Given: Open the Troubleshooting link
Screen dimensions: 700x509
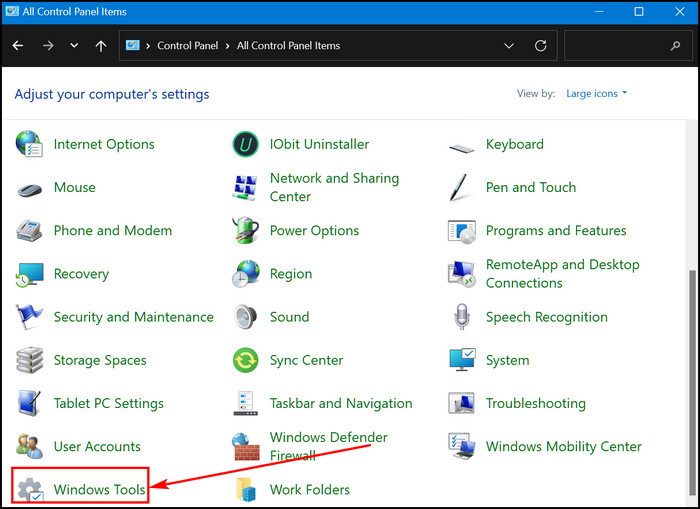Looking at the screenshot, I should 536,404.
